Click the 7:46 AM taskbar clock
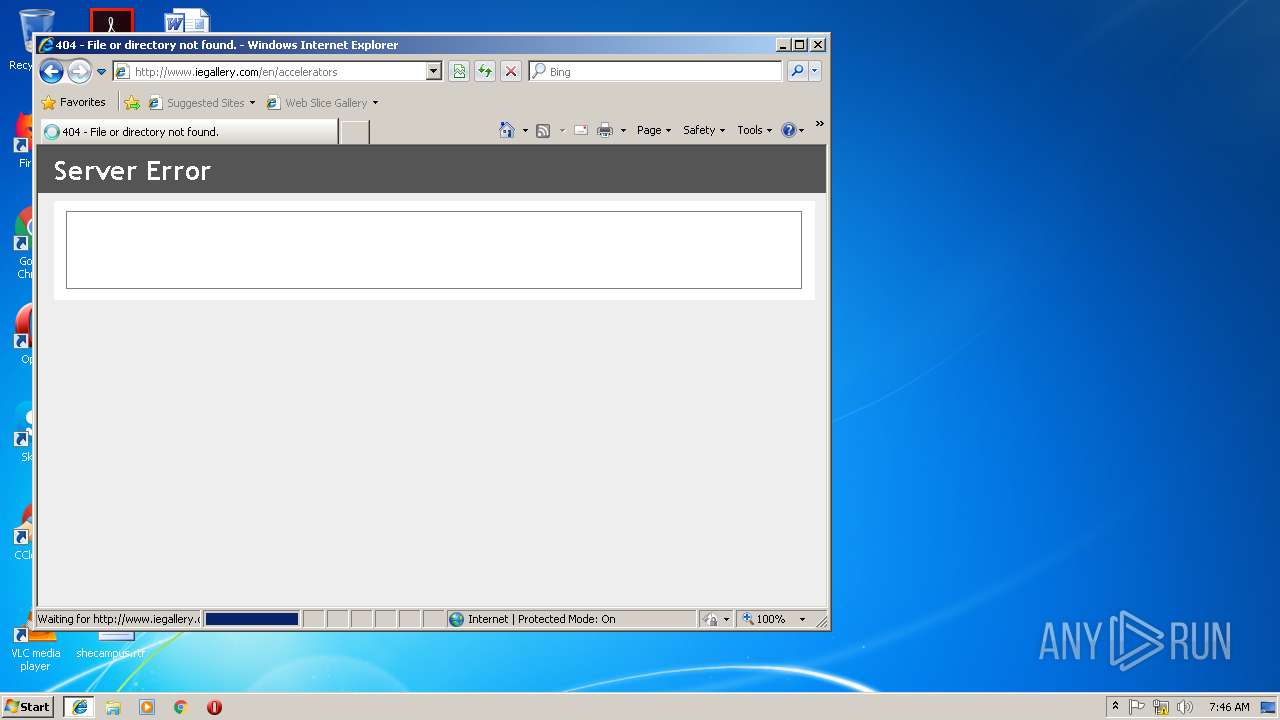Image resolution: width=1280 pixels, height=720 pixels. (x=1229, y=707)
